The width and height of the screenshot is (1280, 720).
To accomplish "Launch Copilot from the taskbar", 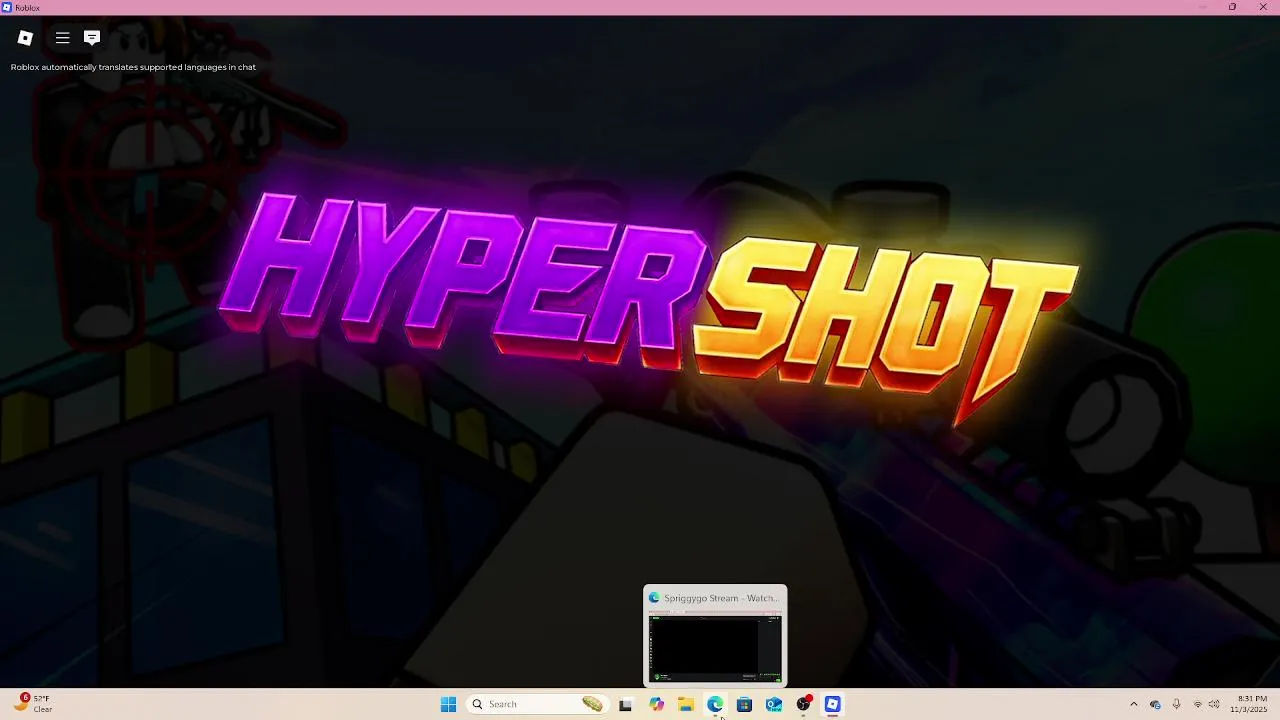I will tap(656, 704).
